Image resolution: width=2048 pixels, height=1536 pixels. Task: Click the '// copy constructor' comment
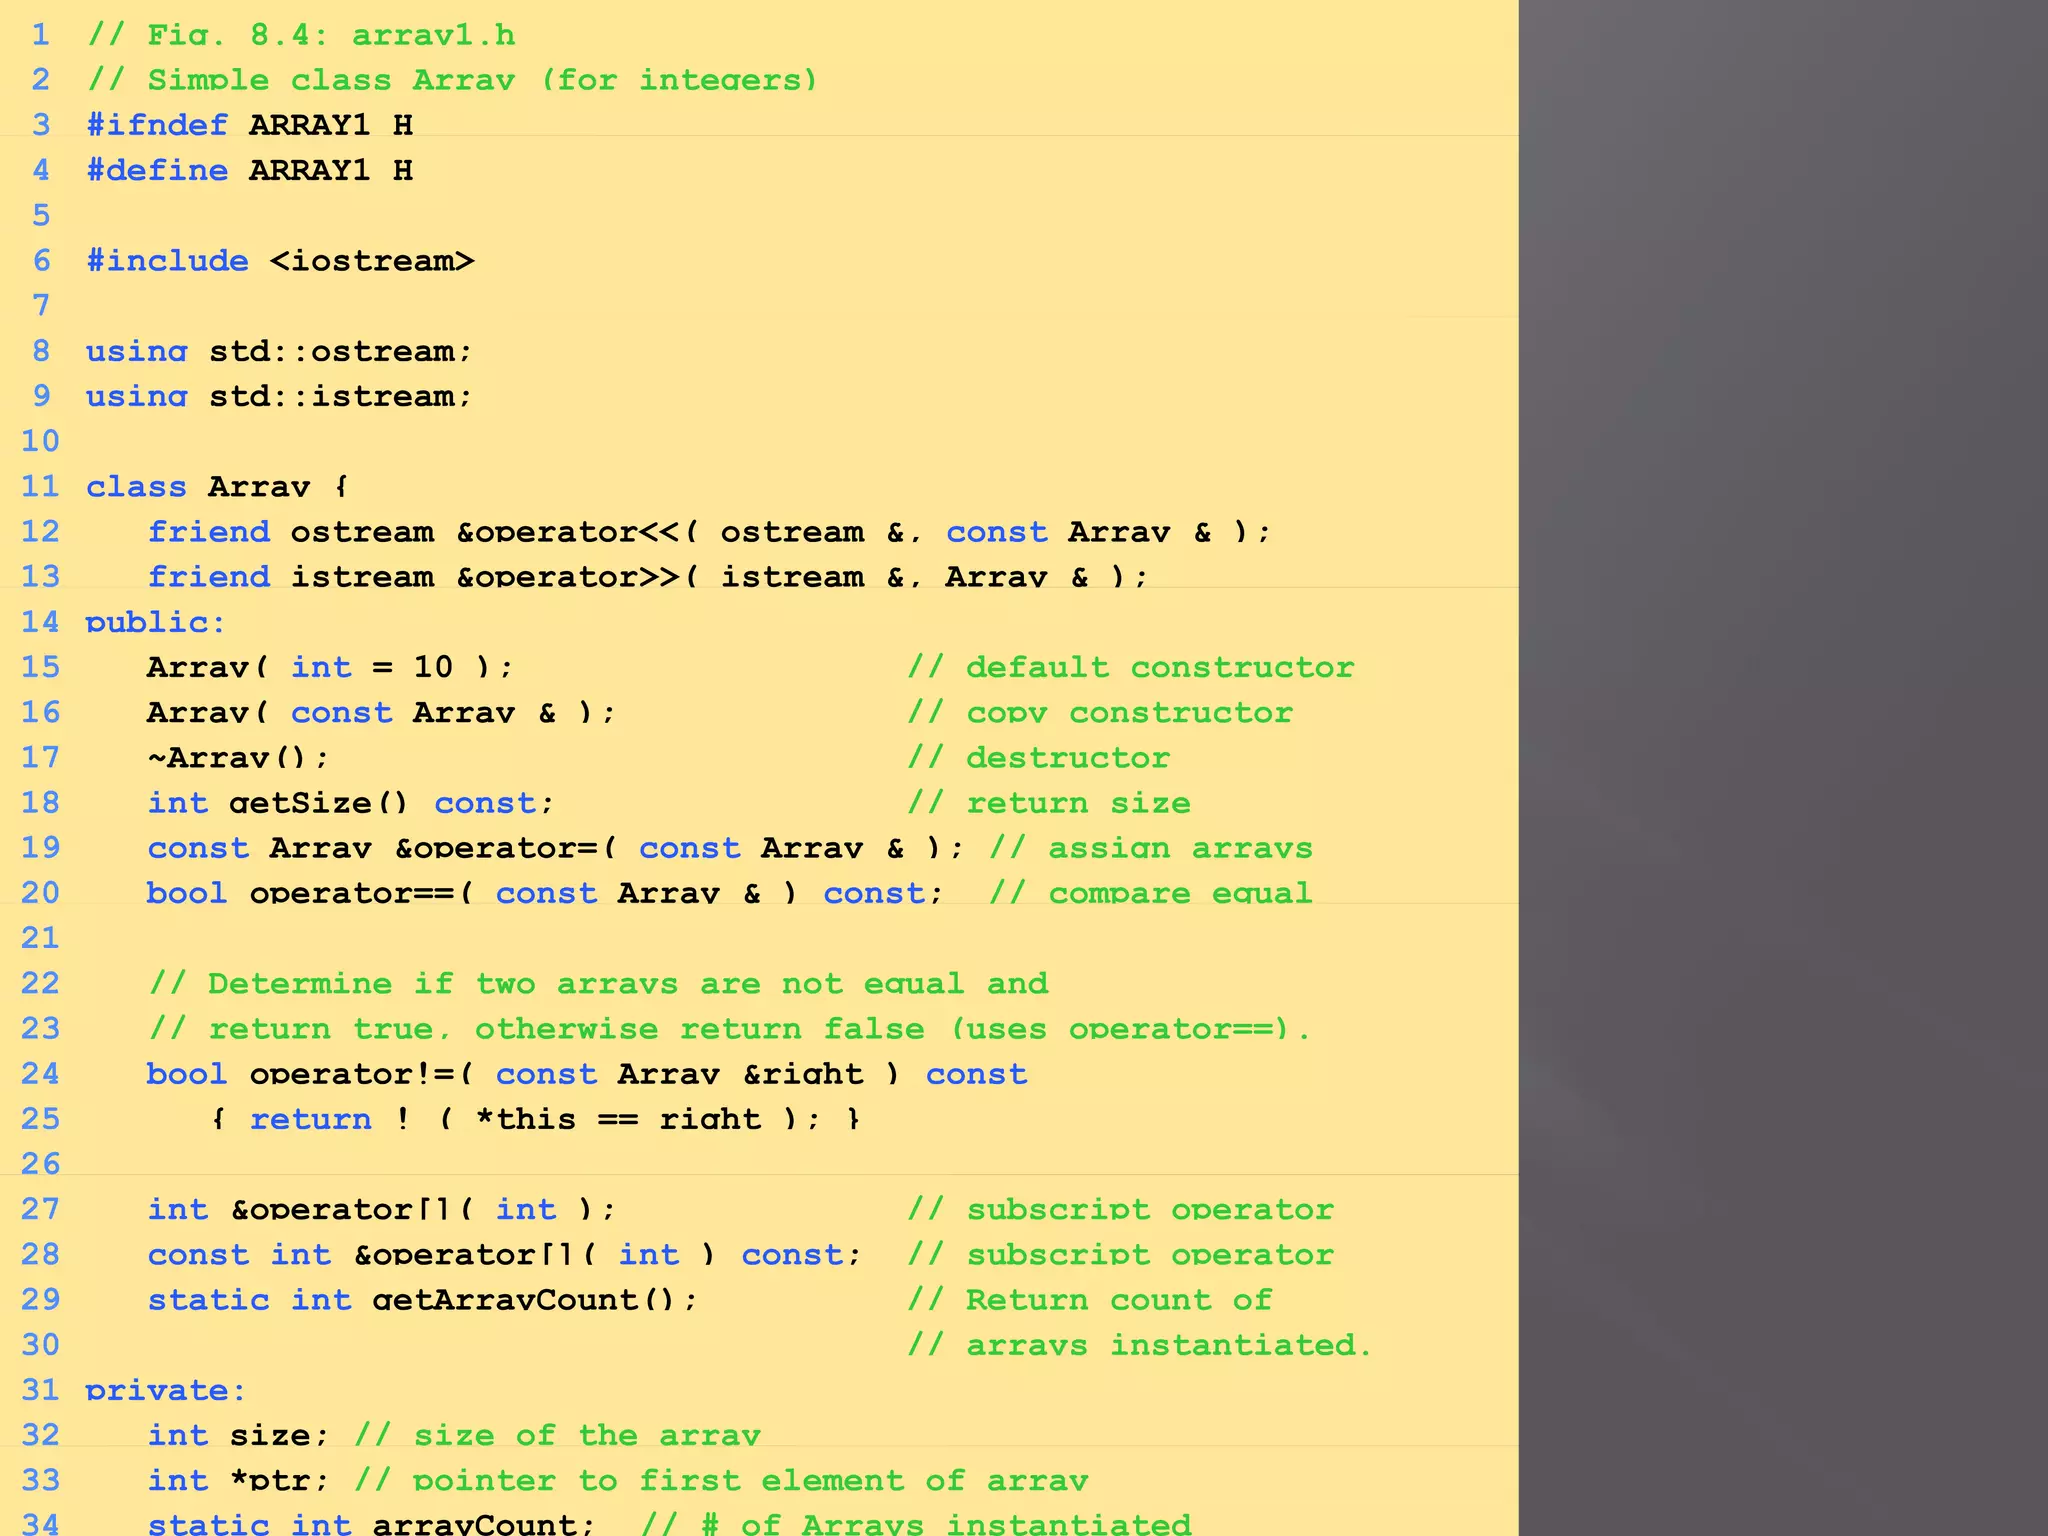[1100, 712]
